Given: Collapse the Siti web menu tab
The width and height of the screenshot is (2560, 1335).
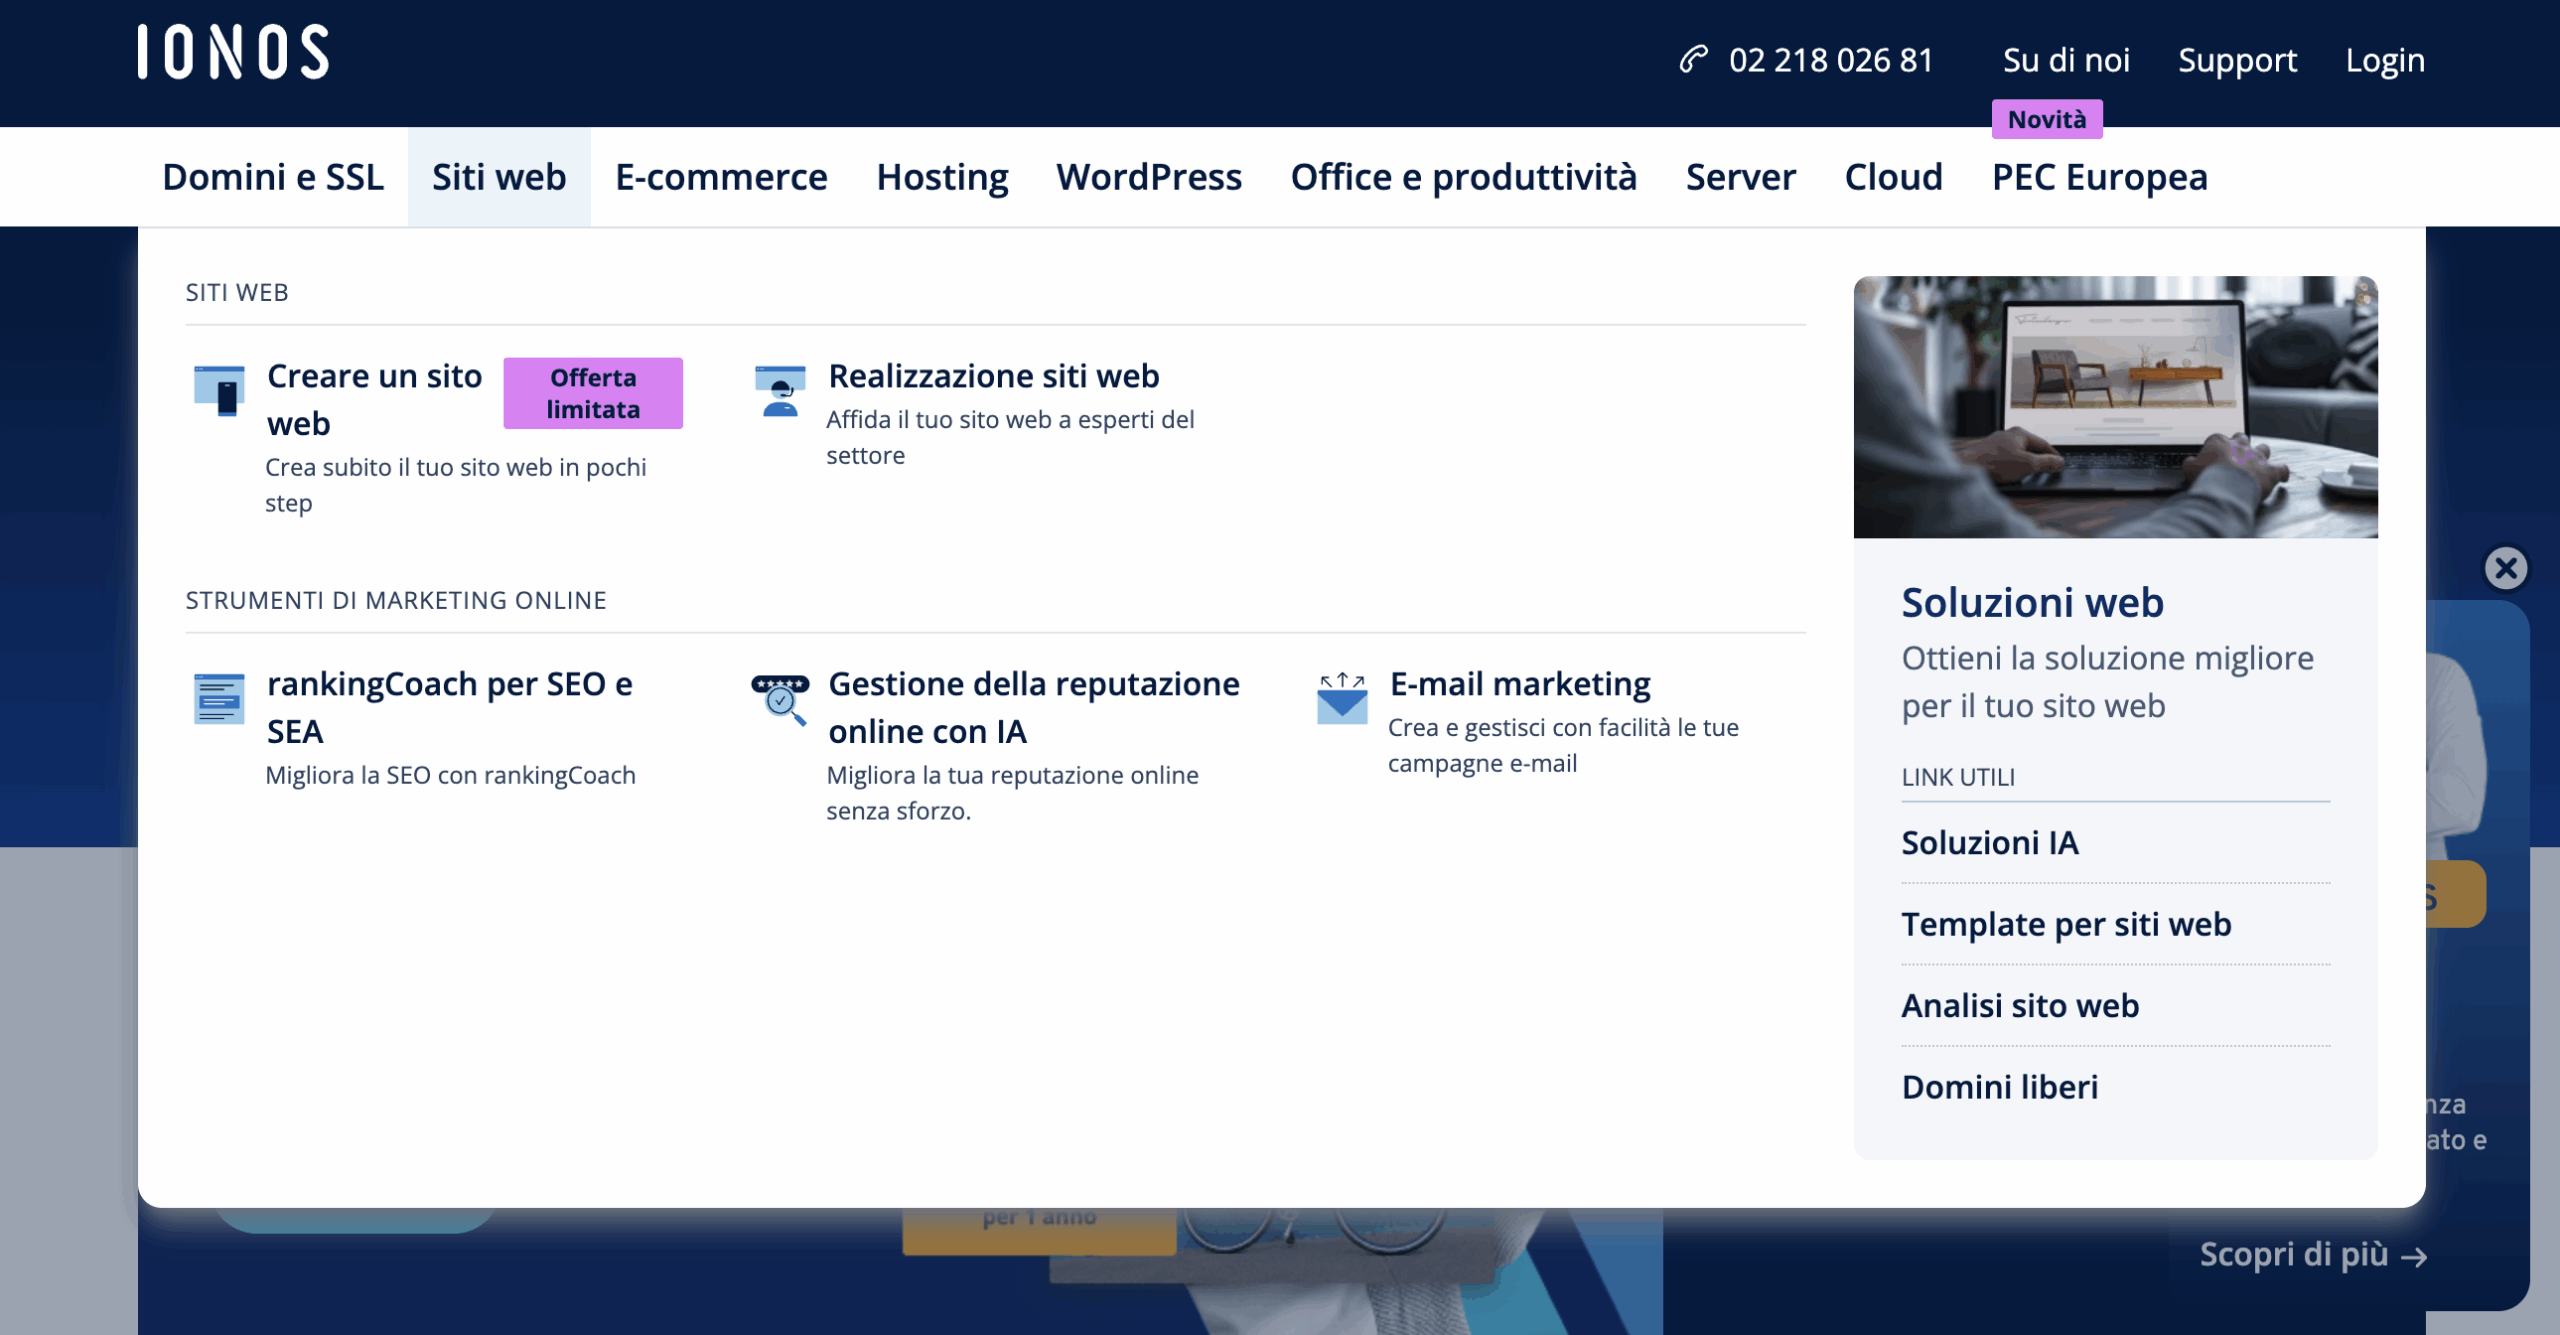Looking at the screenshot, I should (499, 177).
